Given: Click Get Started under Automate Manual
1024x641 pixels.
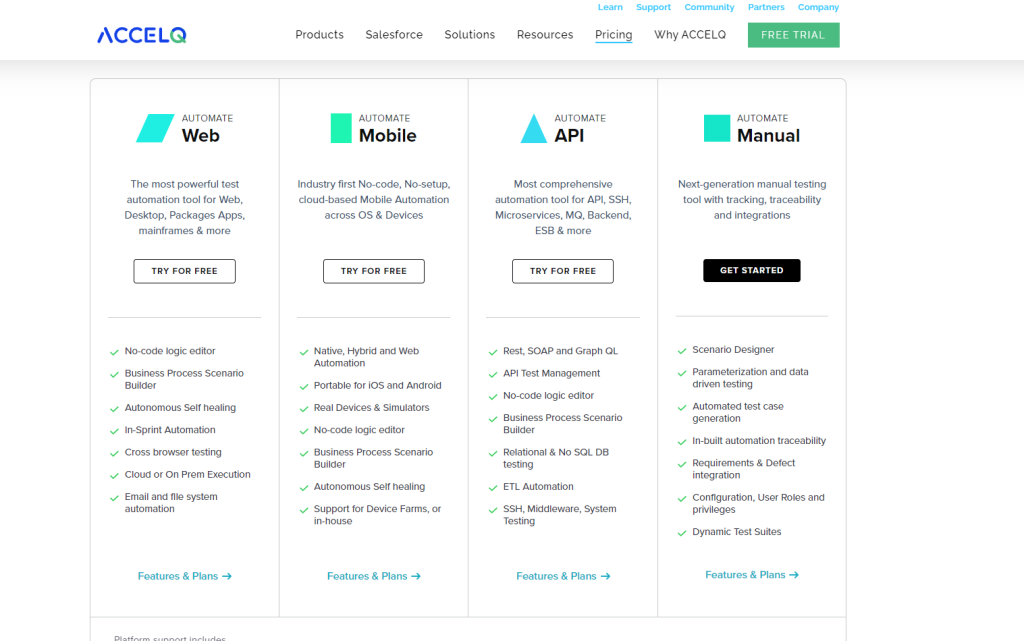Looking at the screenshot, I should (752, 270).
